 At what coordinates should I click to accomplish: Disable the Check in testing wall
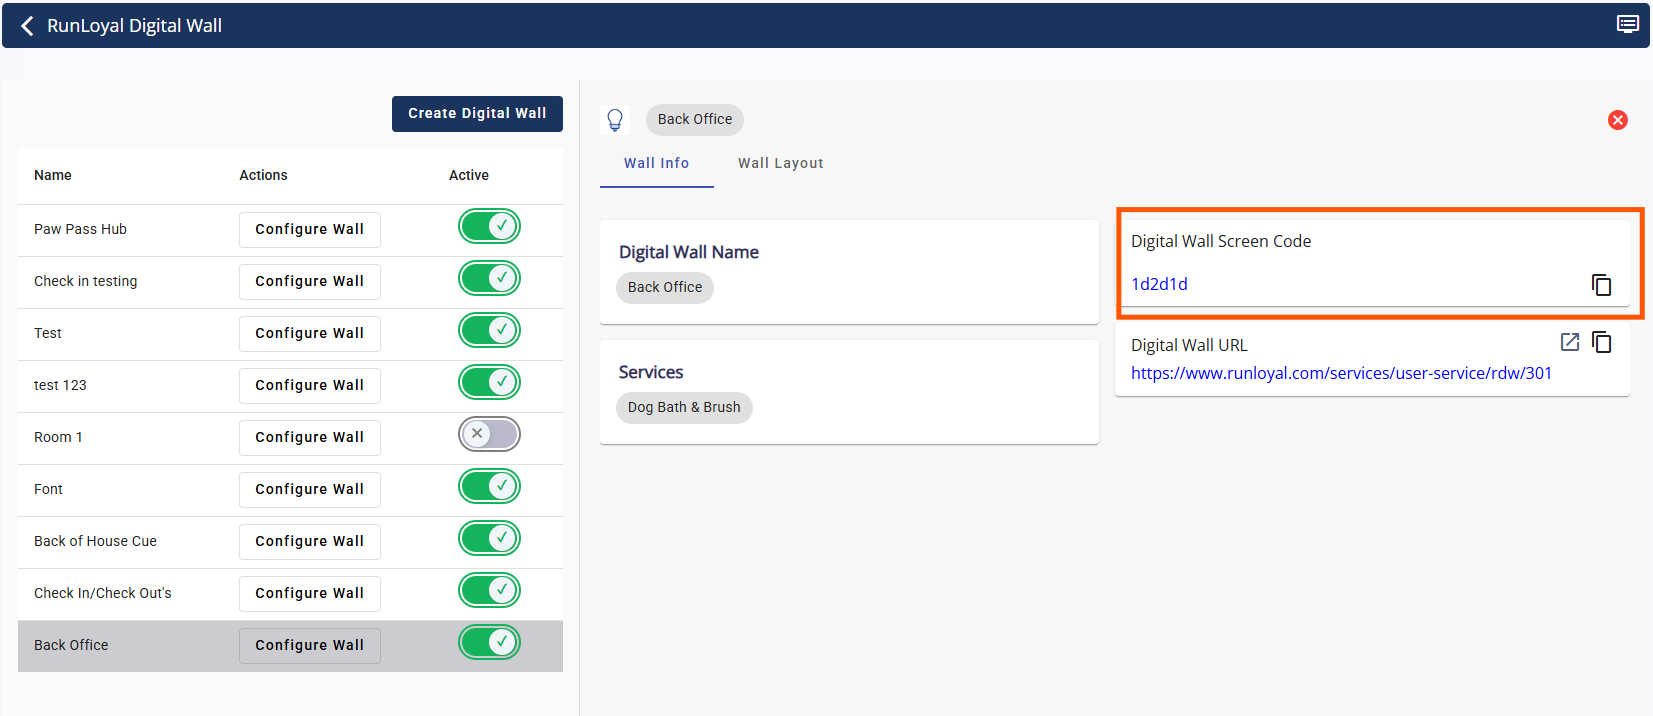(489, 279)
